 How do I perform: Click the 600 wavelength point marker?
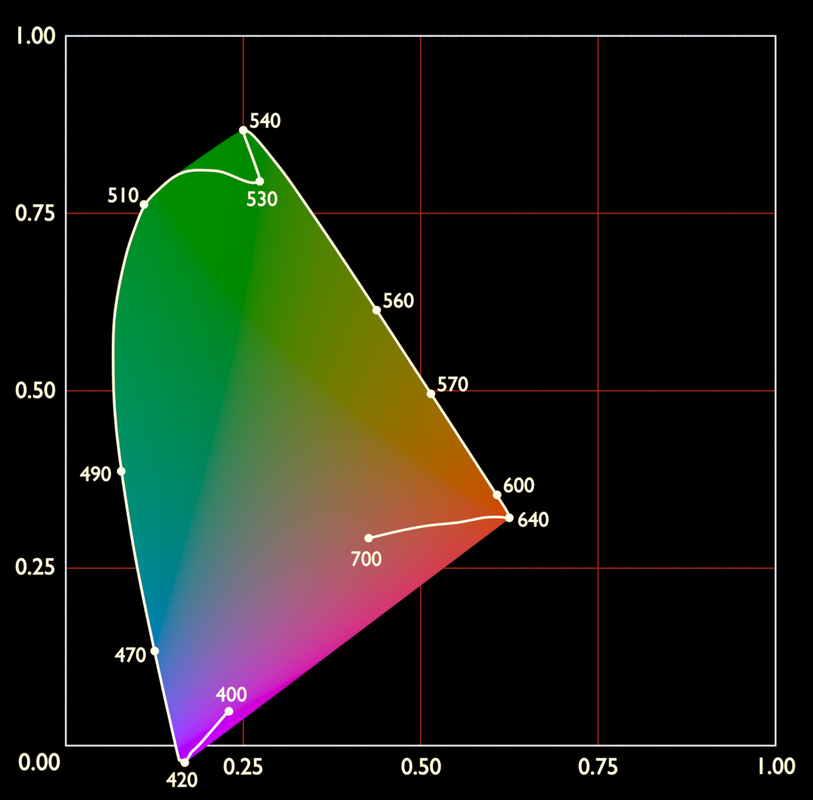click(x=497, y=495)
